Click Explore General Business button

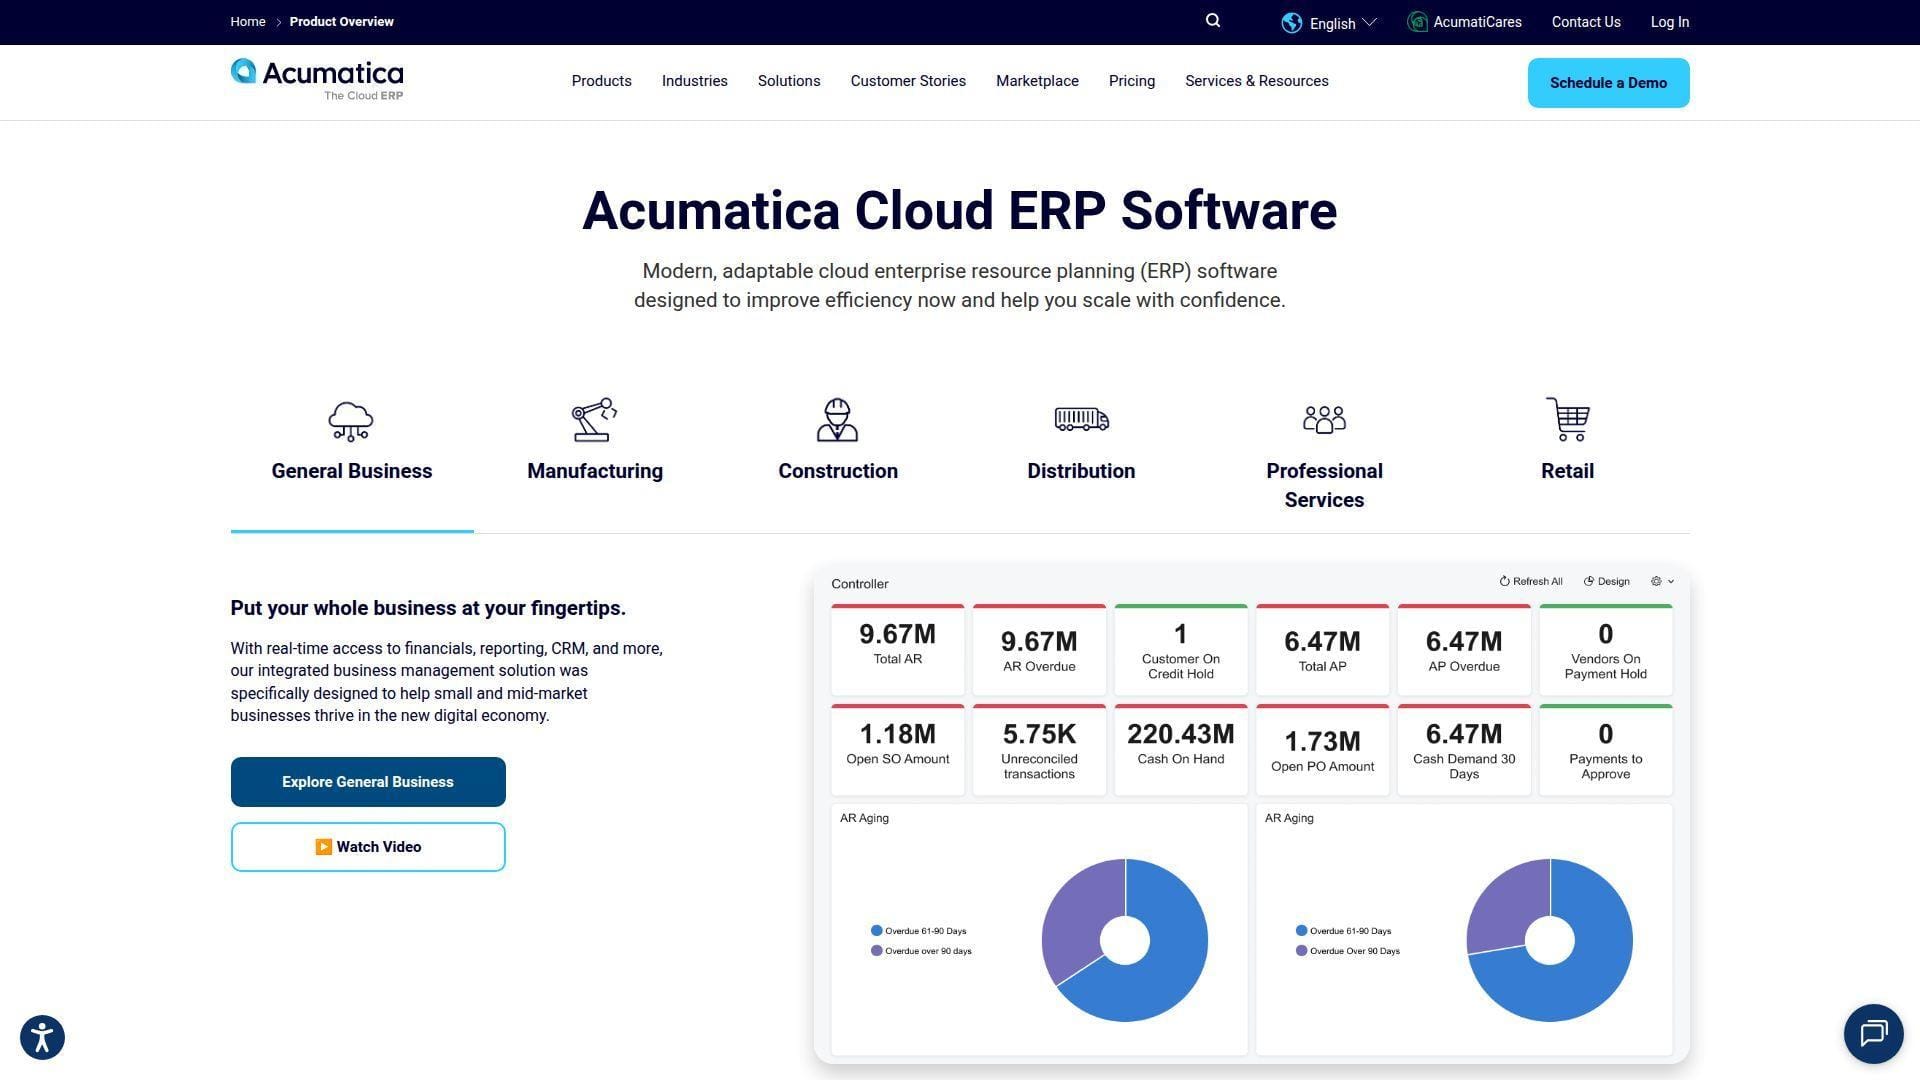[x=368, y=782]
